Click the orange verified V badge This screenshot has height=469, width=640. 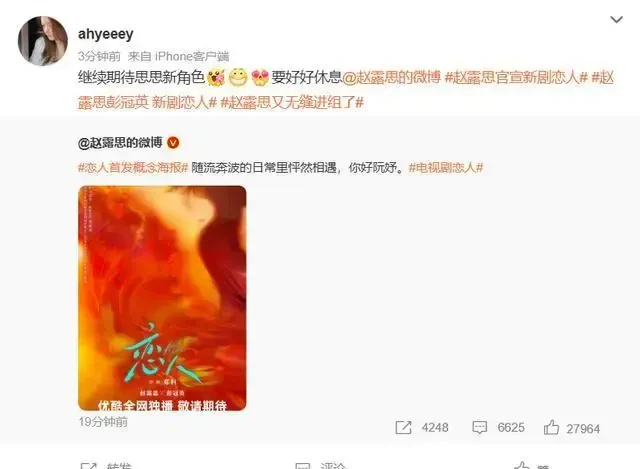coord(173,142)
